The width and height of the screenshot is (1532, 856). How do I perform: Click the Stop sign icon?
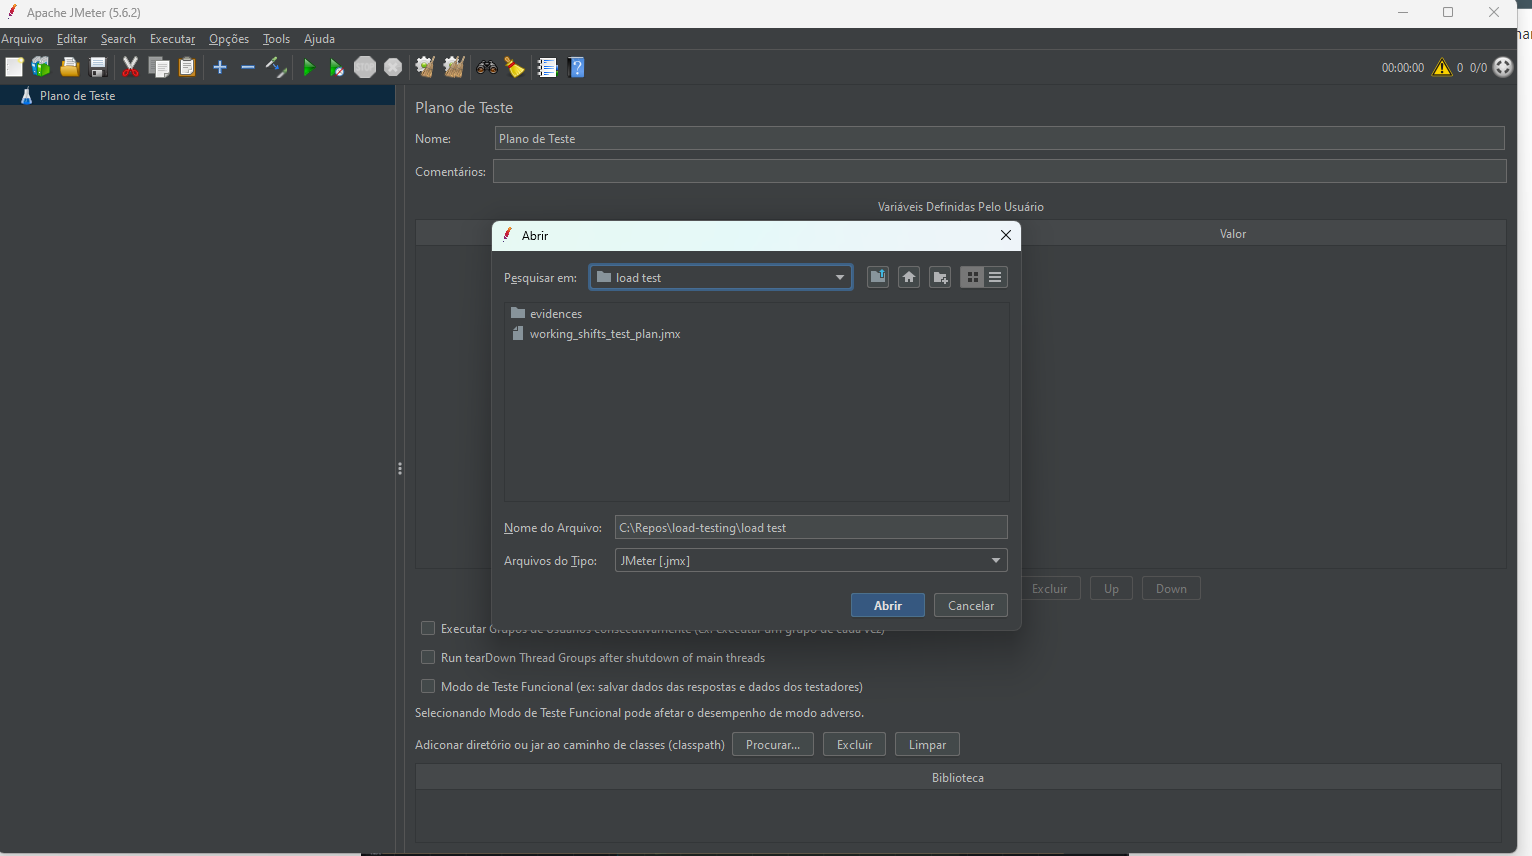click(x=365, y=67)
